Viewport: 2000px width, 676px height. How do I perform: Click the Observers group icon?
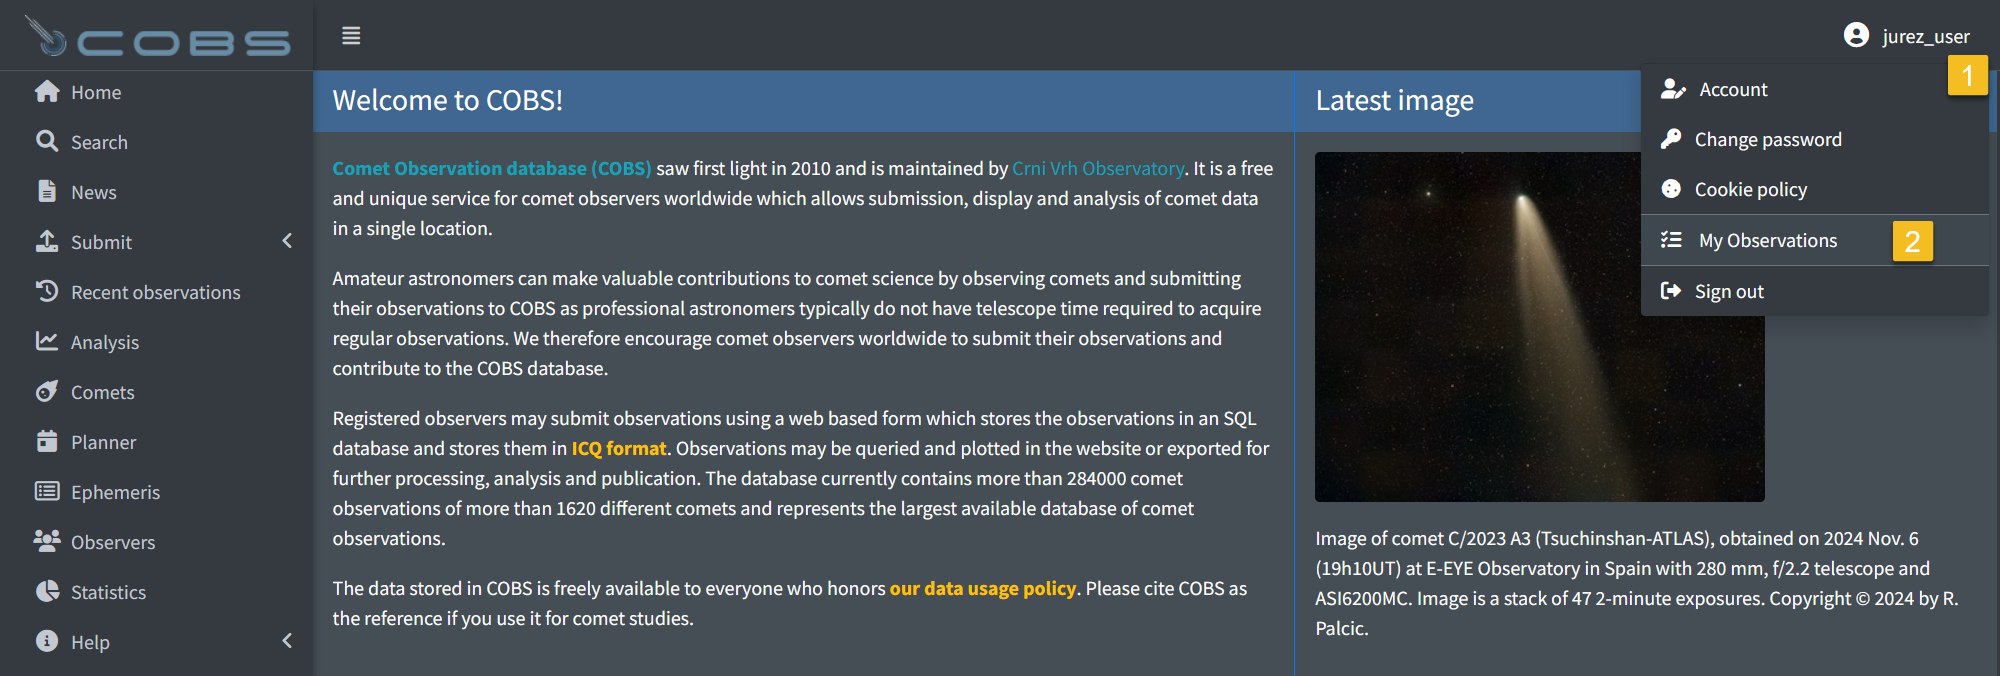tap(47, 541)
